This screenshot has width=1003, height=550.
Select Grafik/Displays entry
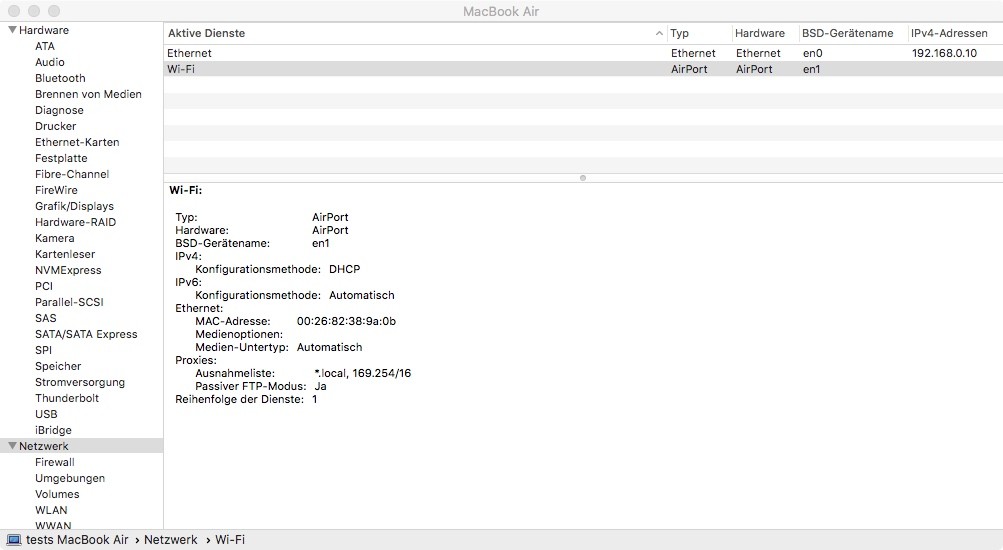pyautogui.click(x=74, y=206)
